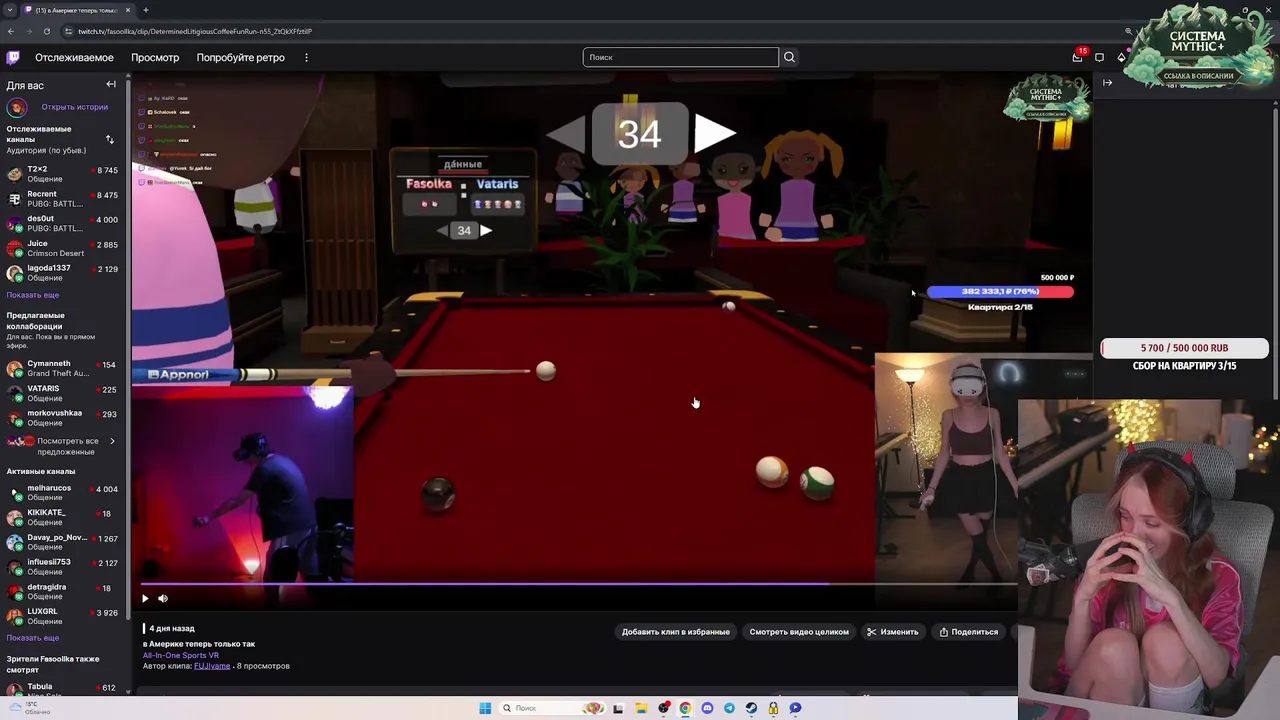
Task: Focus the Twitch Поиск search field
Action: click(680, 57)
